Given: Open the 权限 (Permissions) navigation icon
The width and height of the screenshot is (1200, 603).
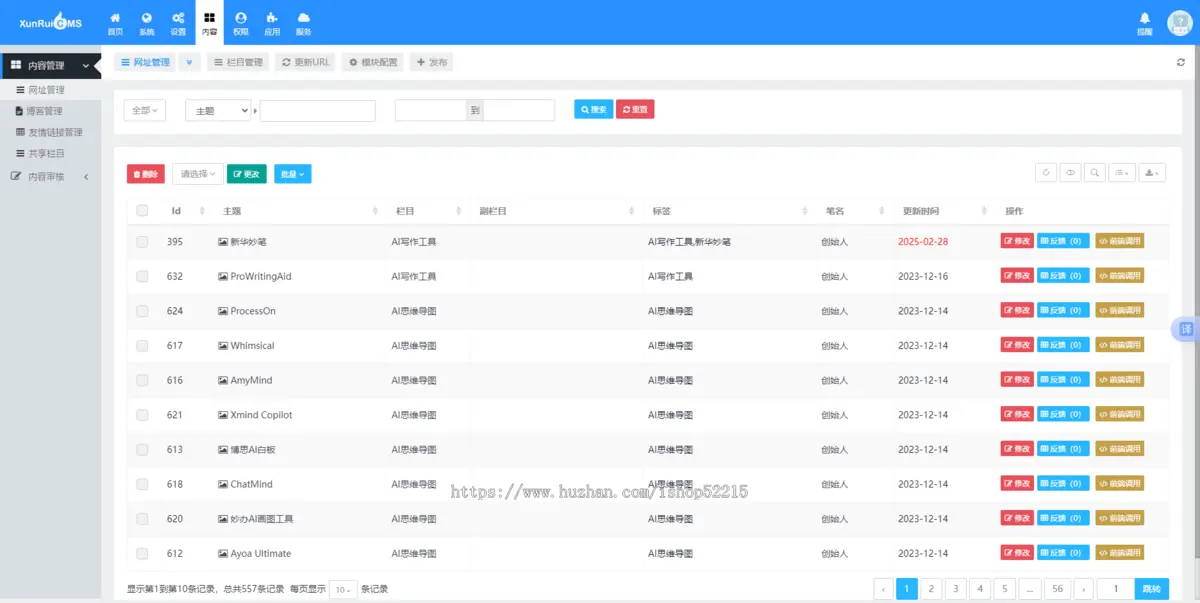Looking at the screenshot, I should [x=240, y=21].
